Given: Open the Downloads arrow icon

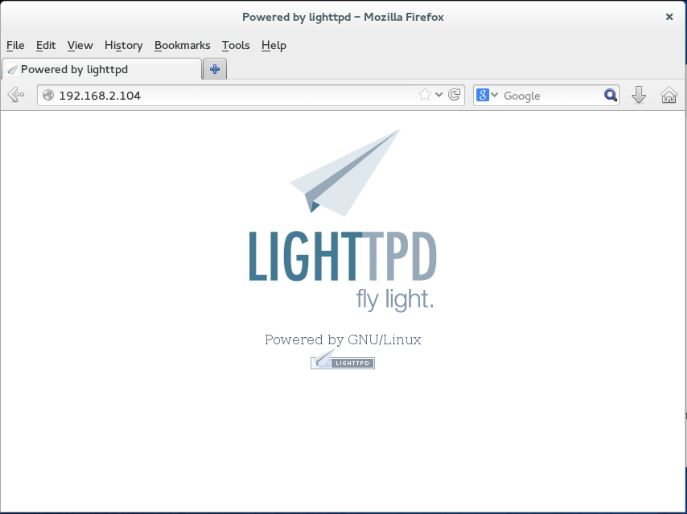Looking at the screenshot, I should point(639,95).
